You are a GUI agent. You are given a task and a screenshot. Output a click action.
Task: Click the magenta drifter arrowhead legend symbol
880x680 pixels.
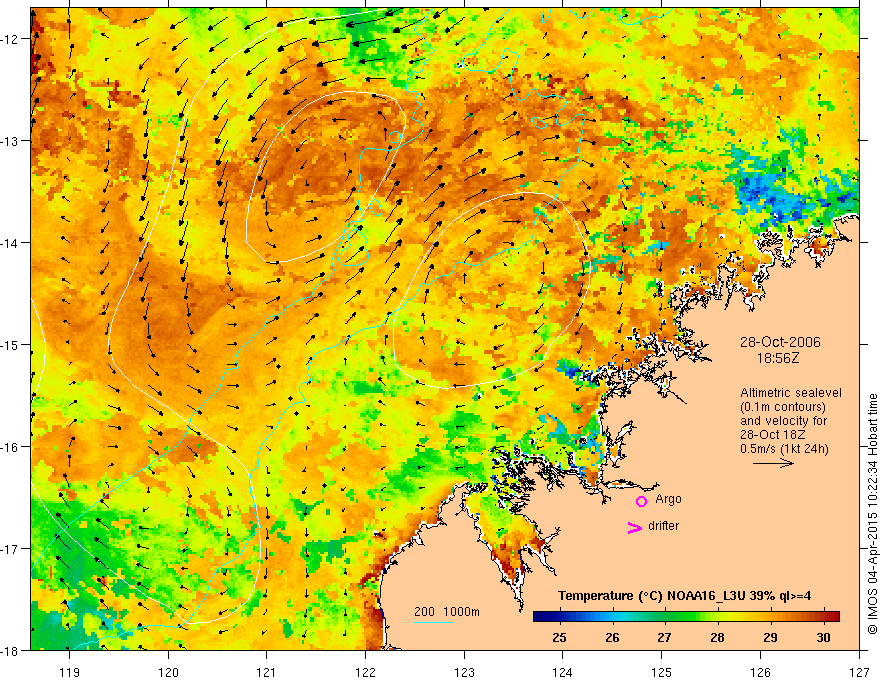(x=635, y=528)
